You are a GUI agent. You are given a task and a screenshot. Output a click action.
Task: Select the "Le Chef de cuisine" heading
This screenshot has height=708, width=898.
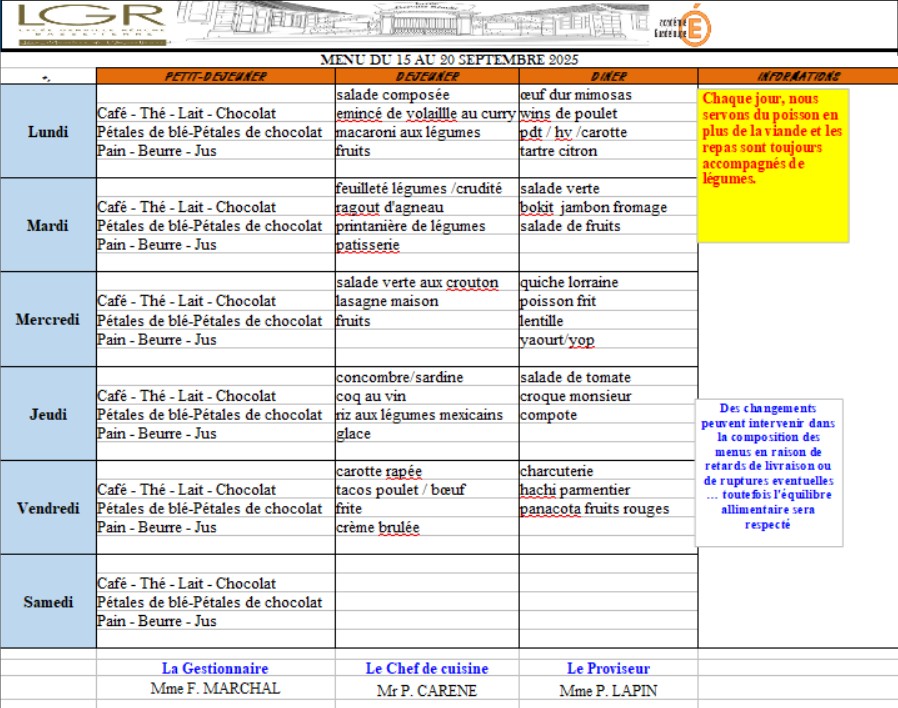click(x=427, y=668)
